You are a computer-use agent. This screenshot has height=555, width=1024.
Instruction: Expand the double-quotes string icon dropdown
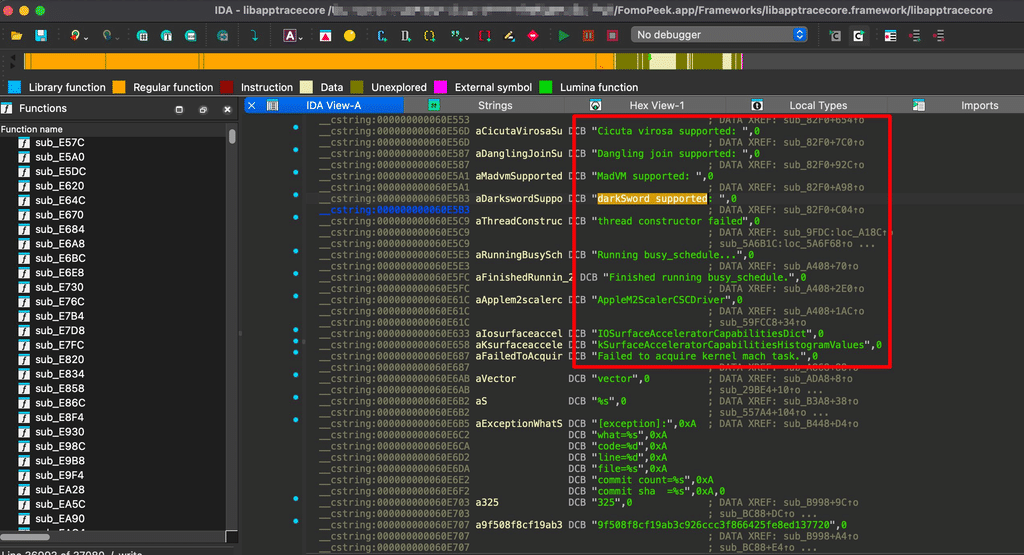[466, 39]
